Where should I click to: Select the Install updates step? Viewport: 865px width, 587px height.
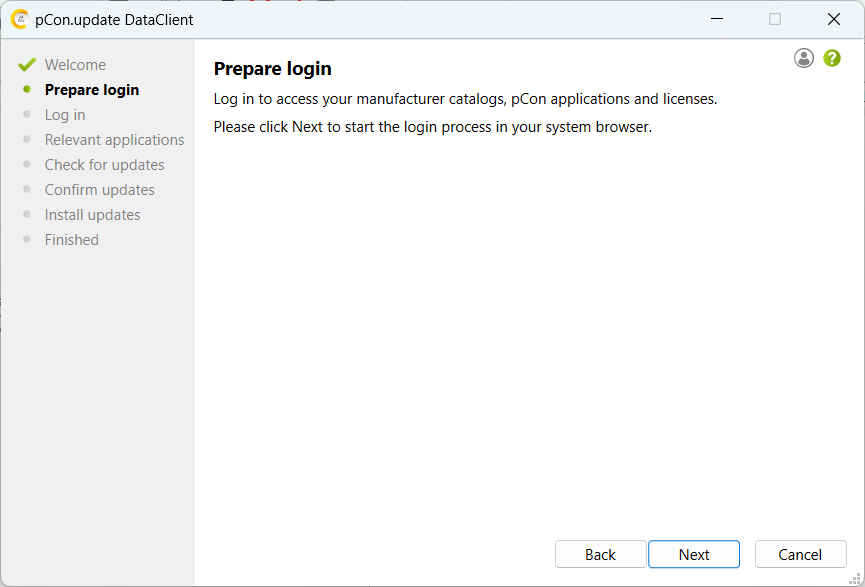(92, 215)
